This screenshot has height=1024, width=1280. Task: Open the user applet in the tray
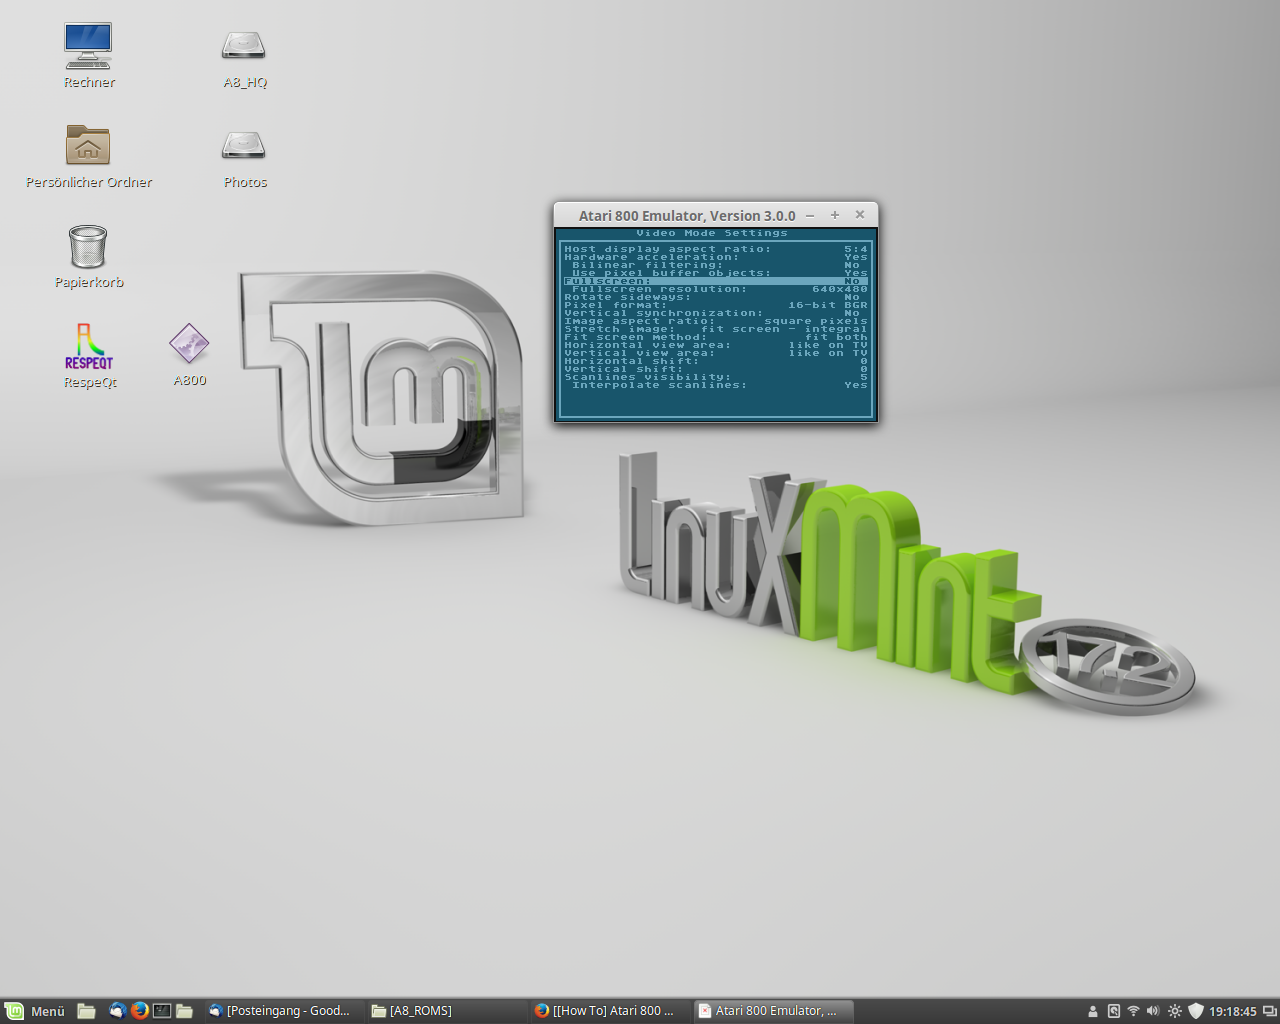pyautogui.click(x=1093, y=1011)
